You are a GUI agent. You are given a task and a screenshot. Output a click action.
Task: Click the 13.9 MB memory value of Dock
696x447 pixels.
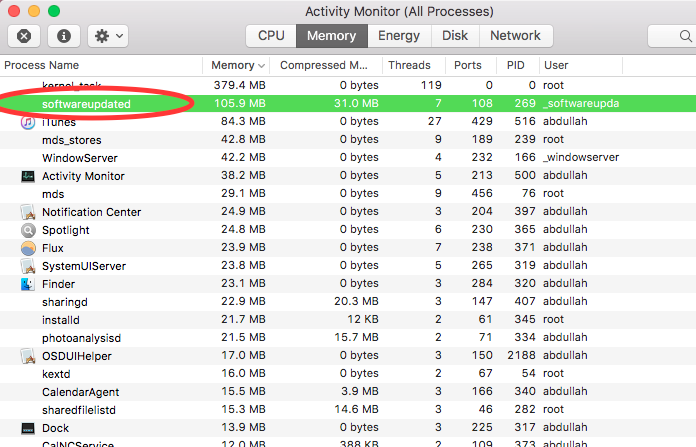(243, 427)
